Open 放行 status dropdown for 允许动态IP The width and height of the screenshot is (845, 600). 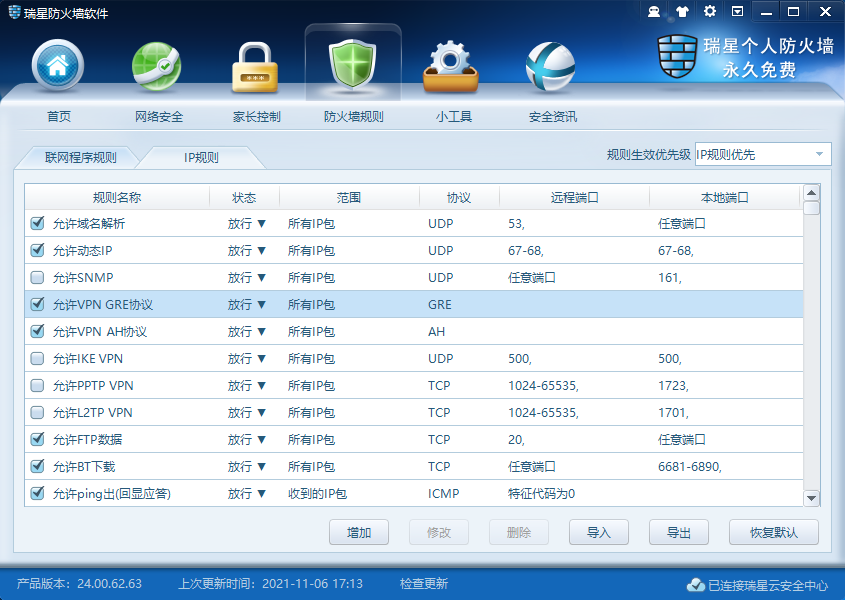tap(246, 251)
